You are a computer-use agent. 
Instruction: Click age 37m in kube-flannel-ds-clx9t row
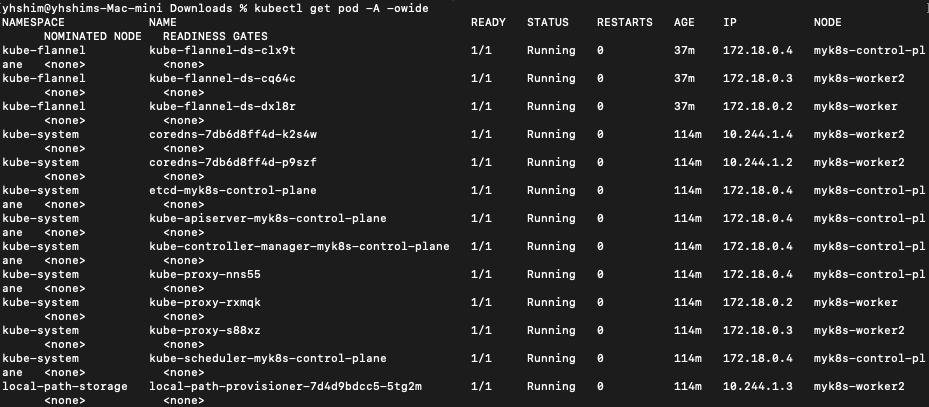click(684, 50)
